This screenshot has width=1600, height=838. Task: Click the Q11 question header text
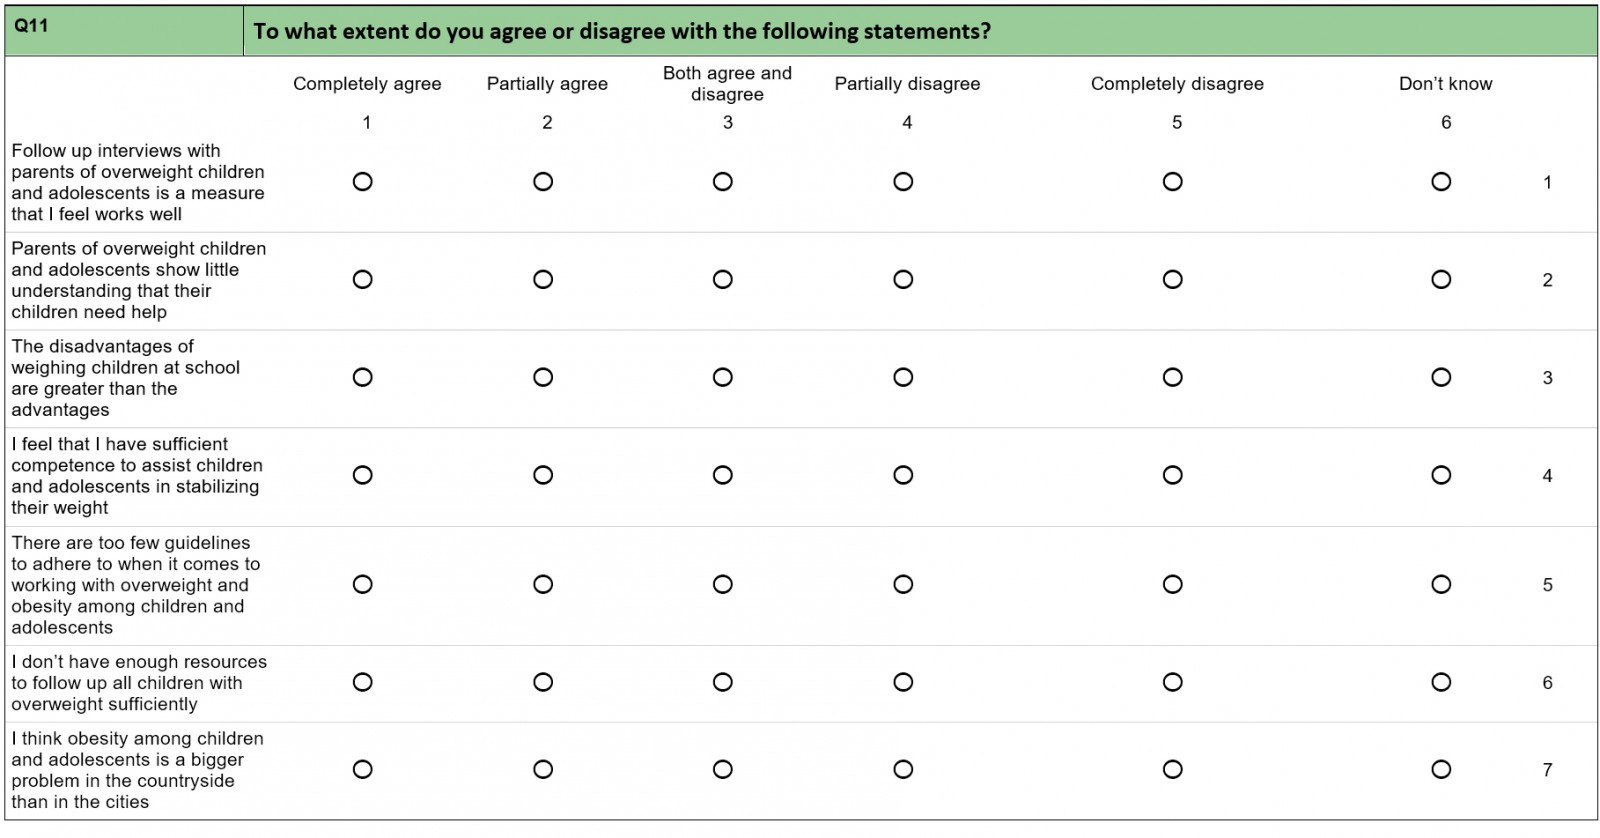[x=621, y=31]
